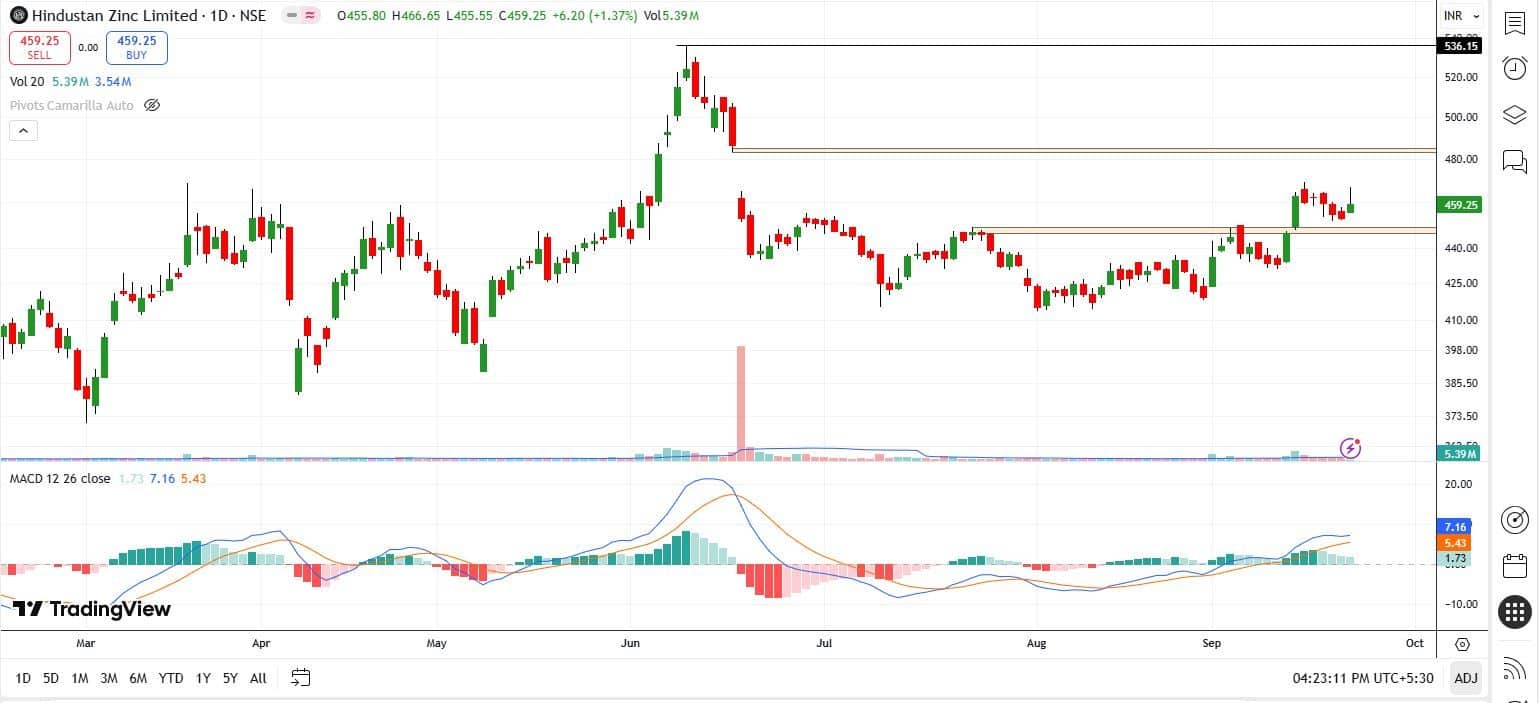Viewport: 1539px width, 703px height.
Task: Open the INR currency dropdown
Action: pyautogui.click(x=1461, y=16)
